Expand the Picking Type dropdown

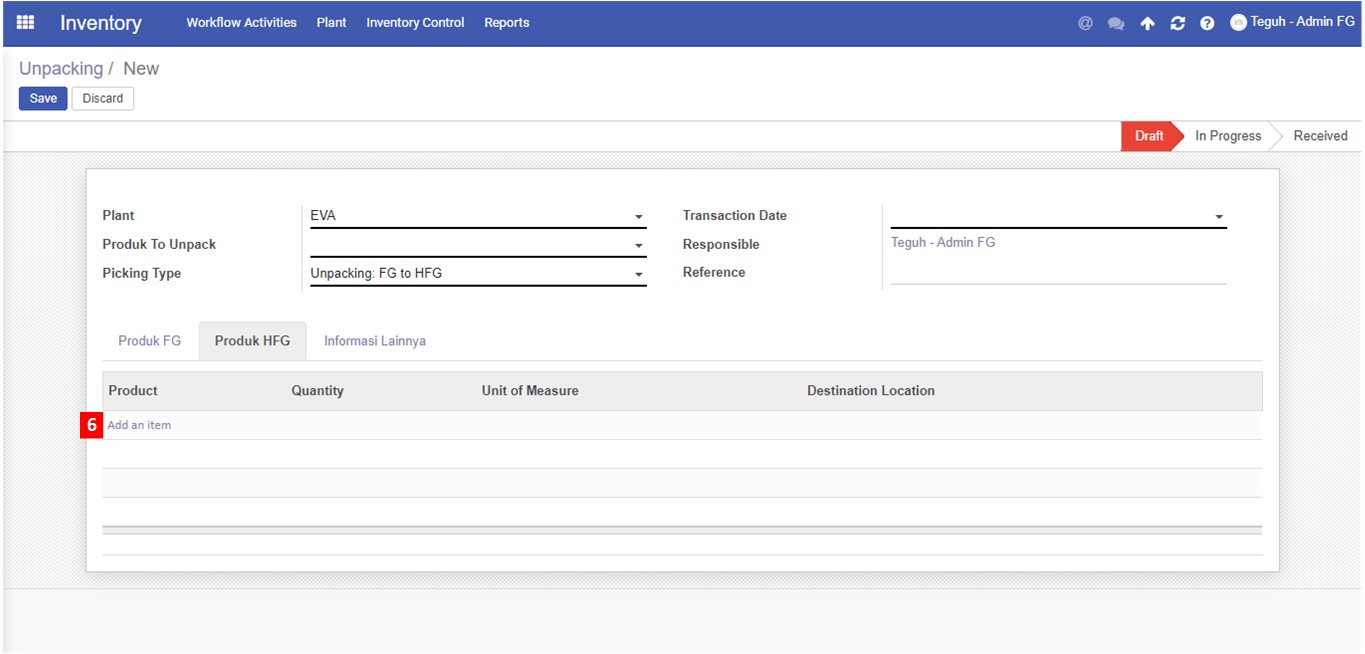(638, 275)
